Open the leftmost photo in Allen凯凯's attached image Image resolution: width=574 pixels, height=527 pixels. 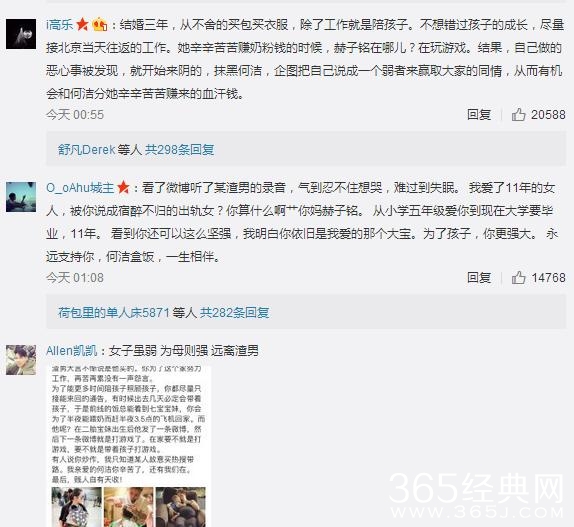77,507
